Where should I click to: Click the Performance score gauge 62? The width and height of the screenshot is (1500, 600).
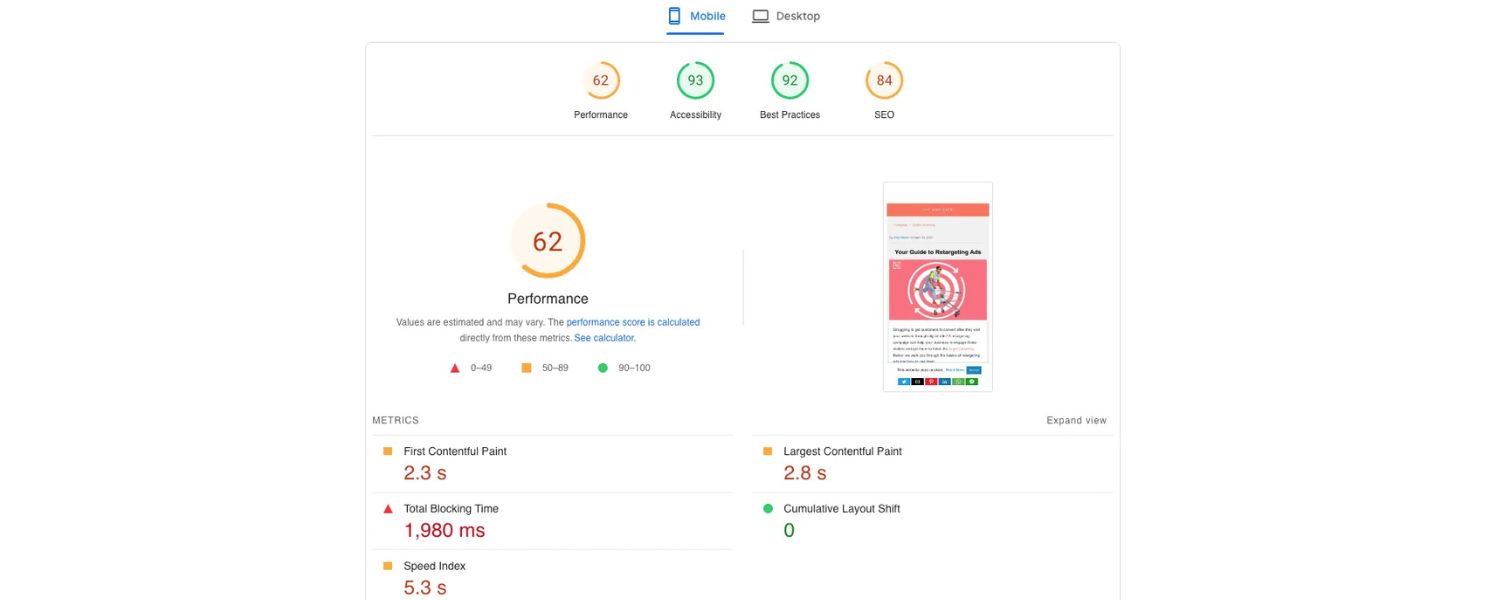coord(601,81)
